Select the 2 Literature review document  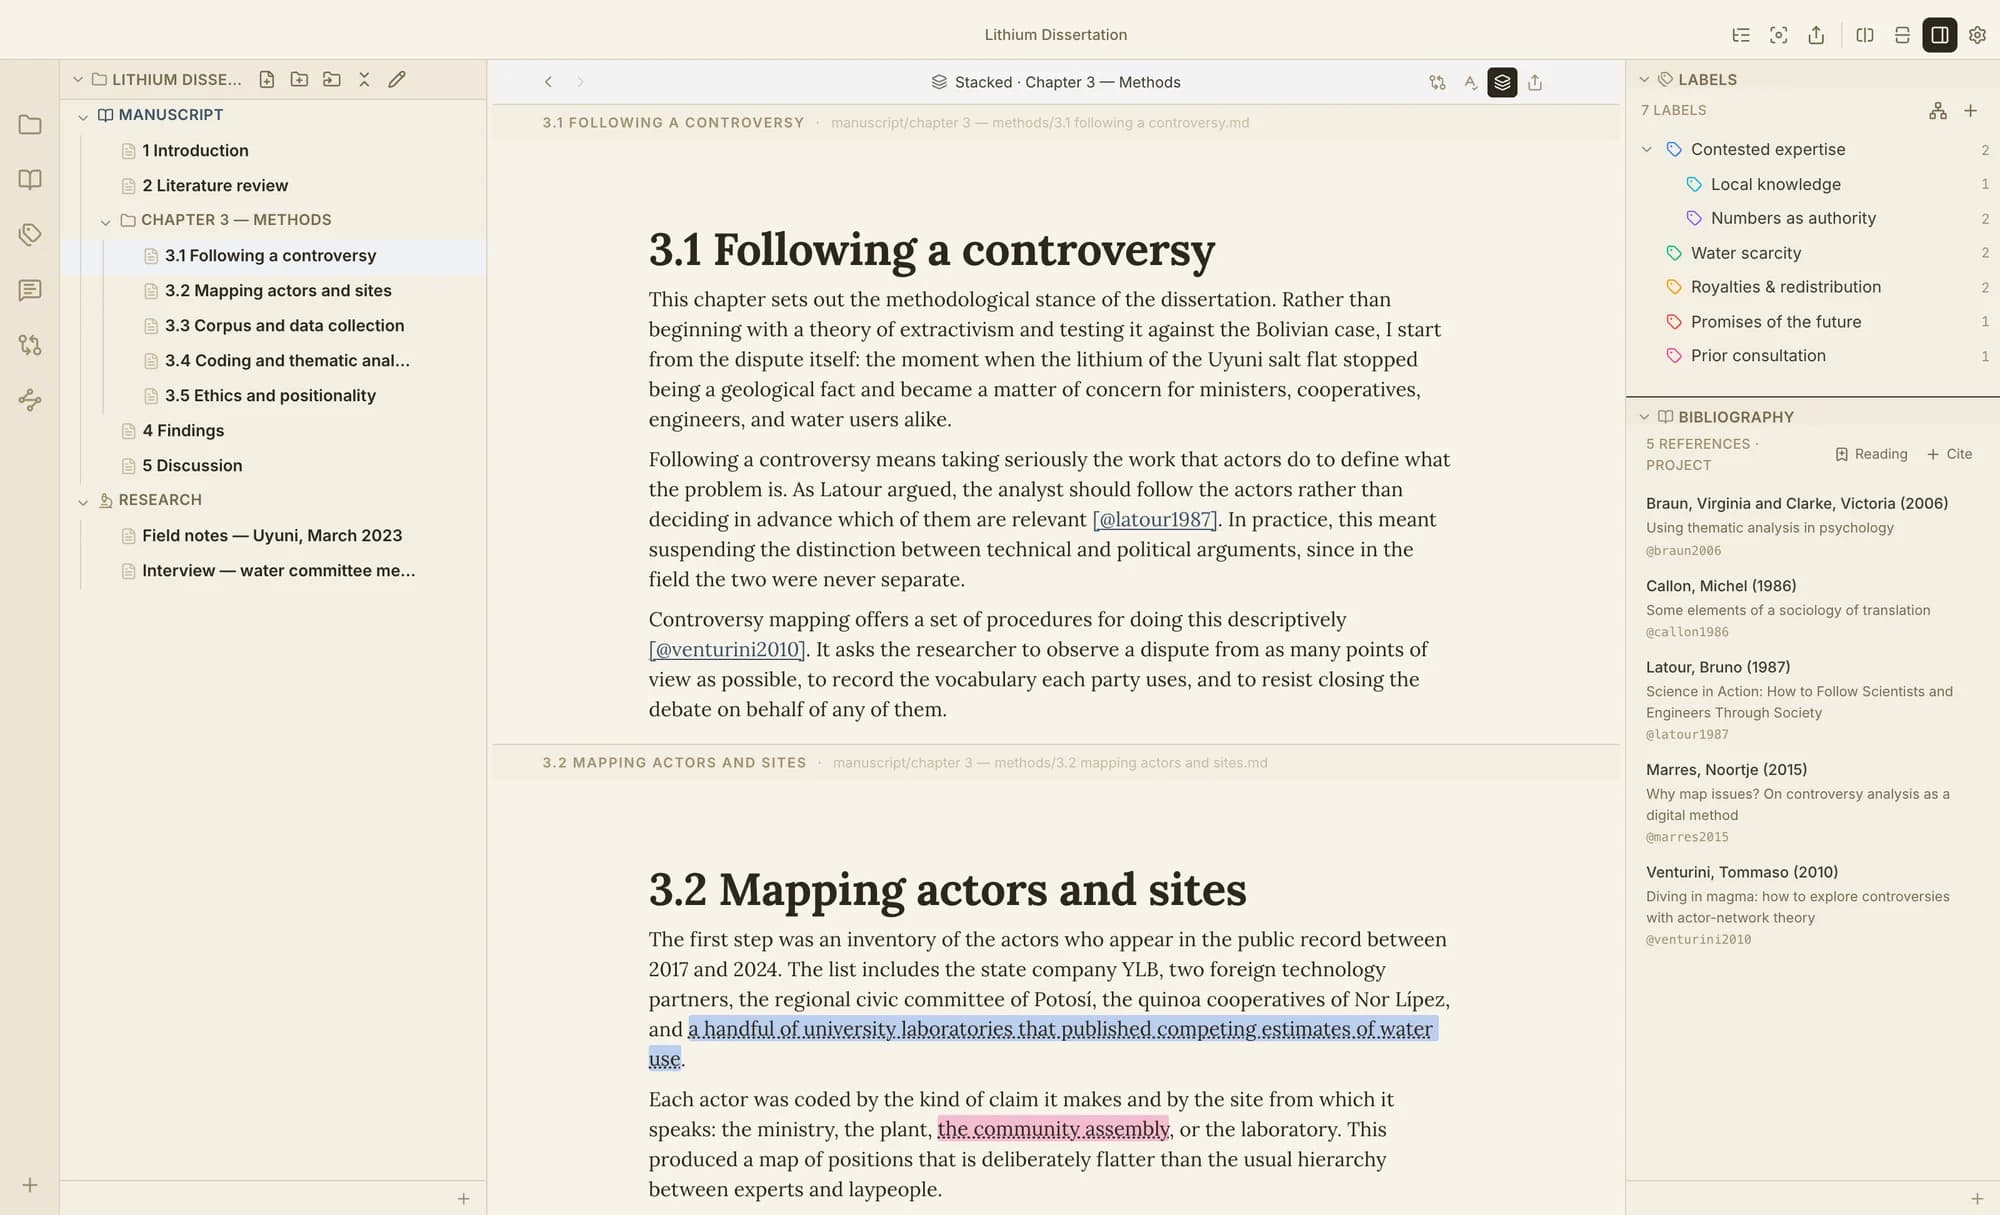pos(273,186)
